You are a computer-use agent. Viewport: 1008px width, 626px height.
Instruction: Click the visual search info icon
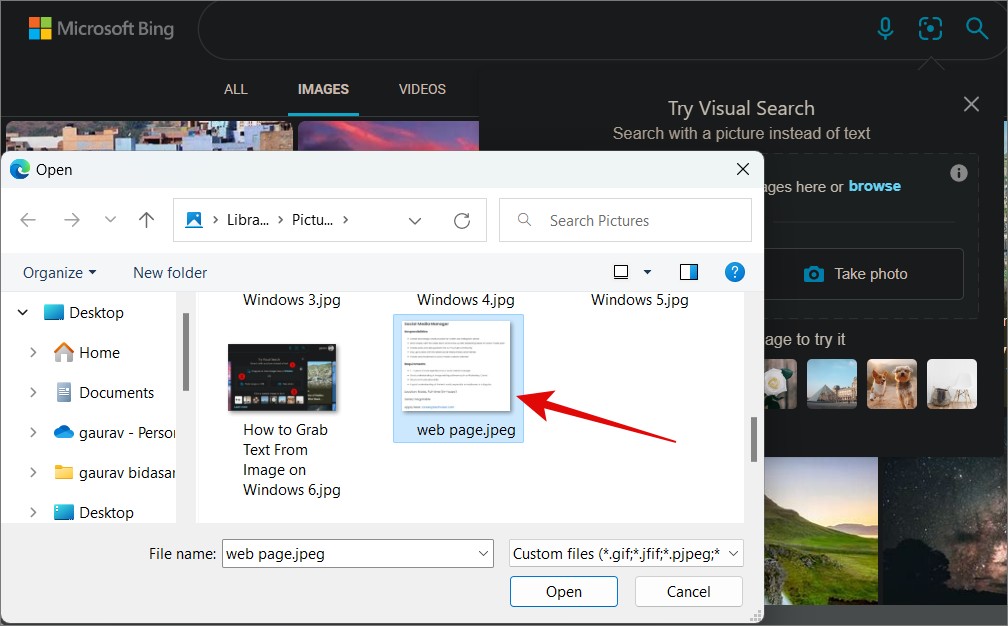click(958, 173)
